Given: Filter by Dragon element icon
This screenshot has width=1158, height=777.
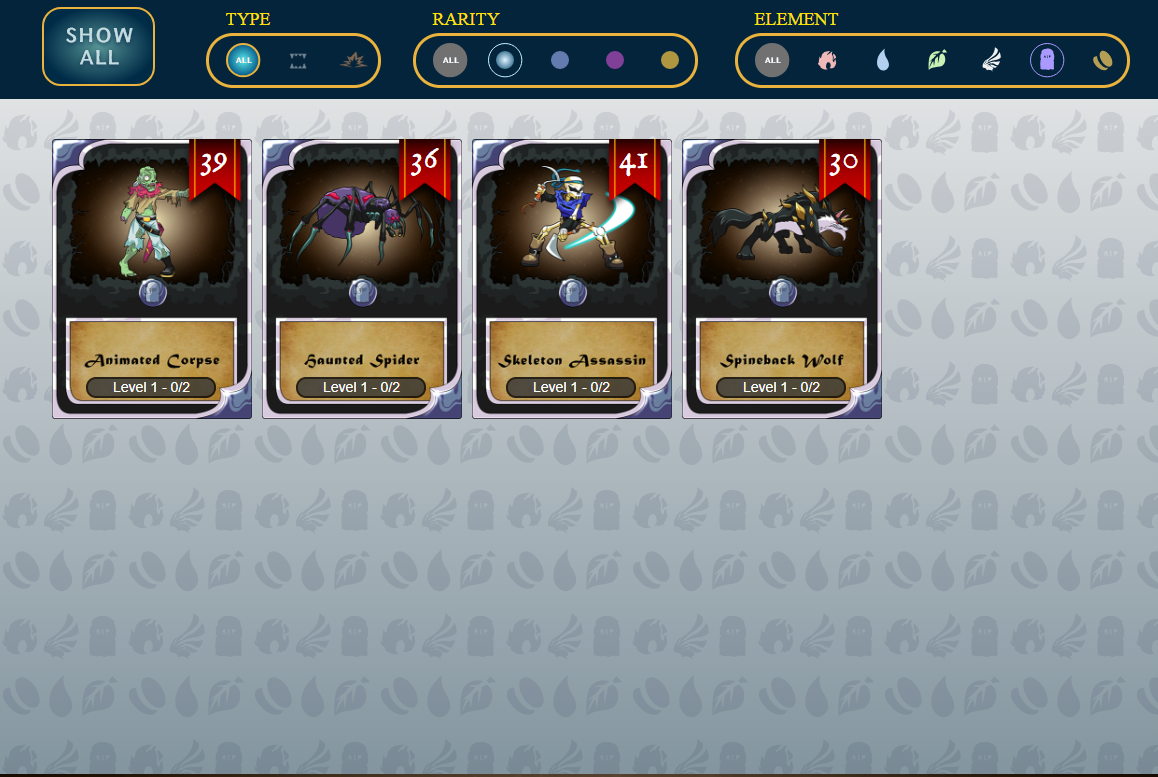Looking at the screenshot, I should (1102, 61).
